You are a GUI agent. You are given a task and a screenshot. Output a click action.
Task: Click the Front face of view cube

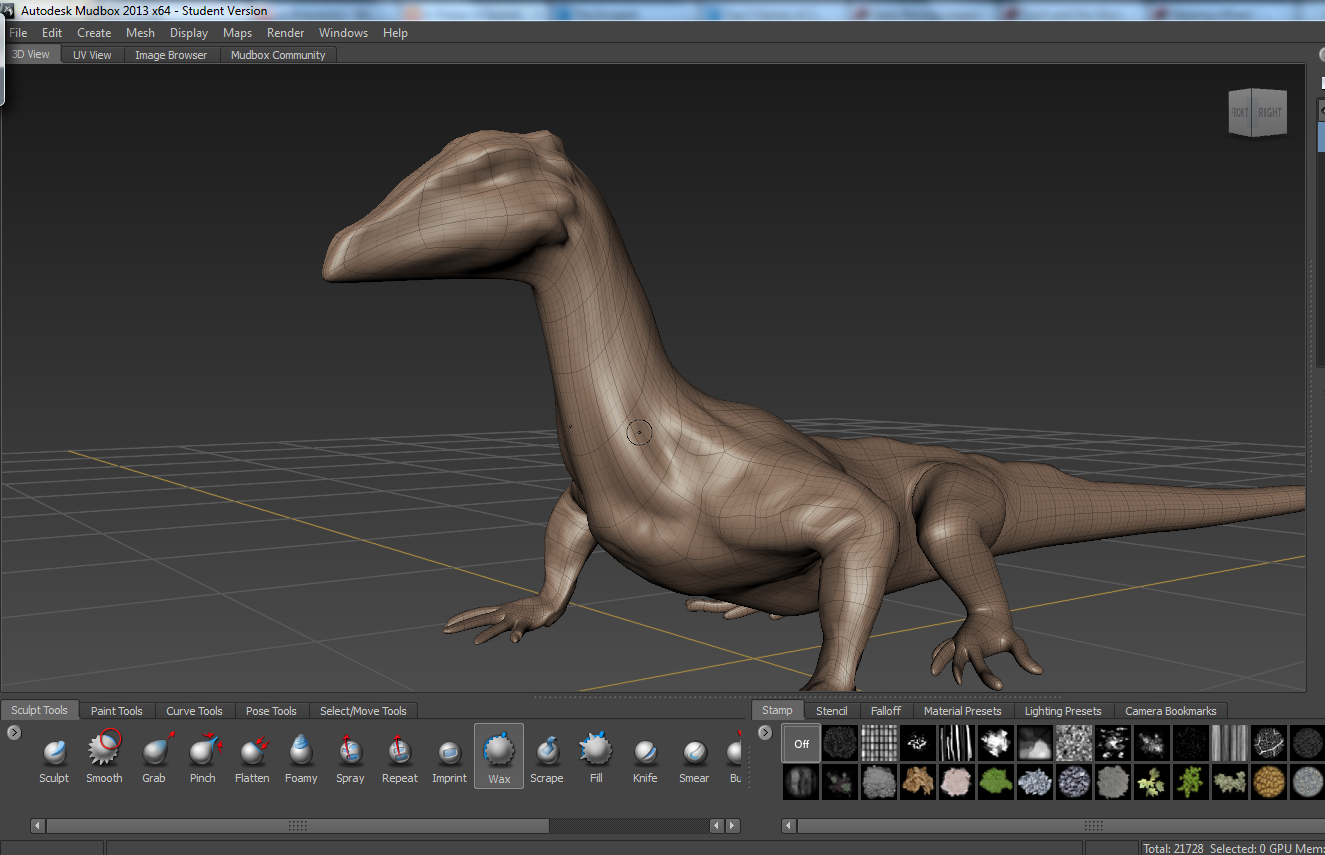tap(1240, 113)
